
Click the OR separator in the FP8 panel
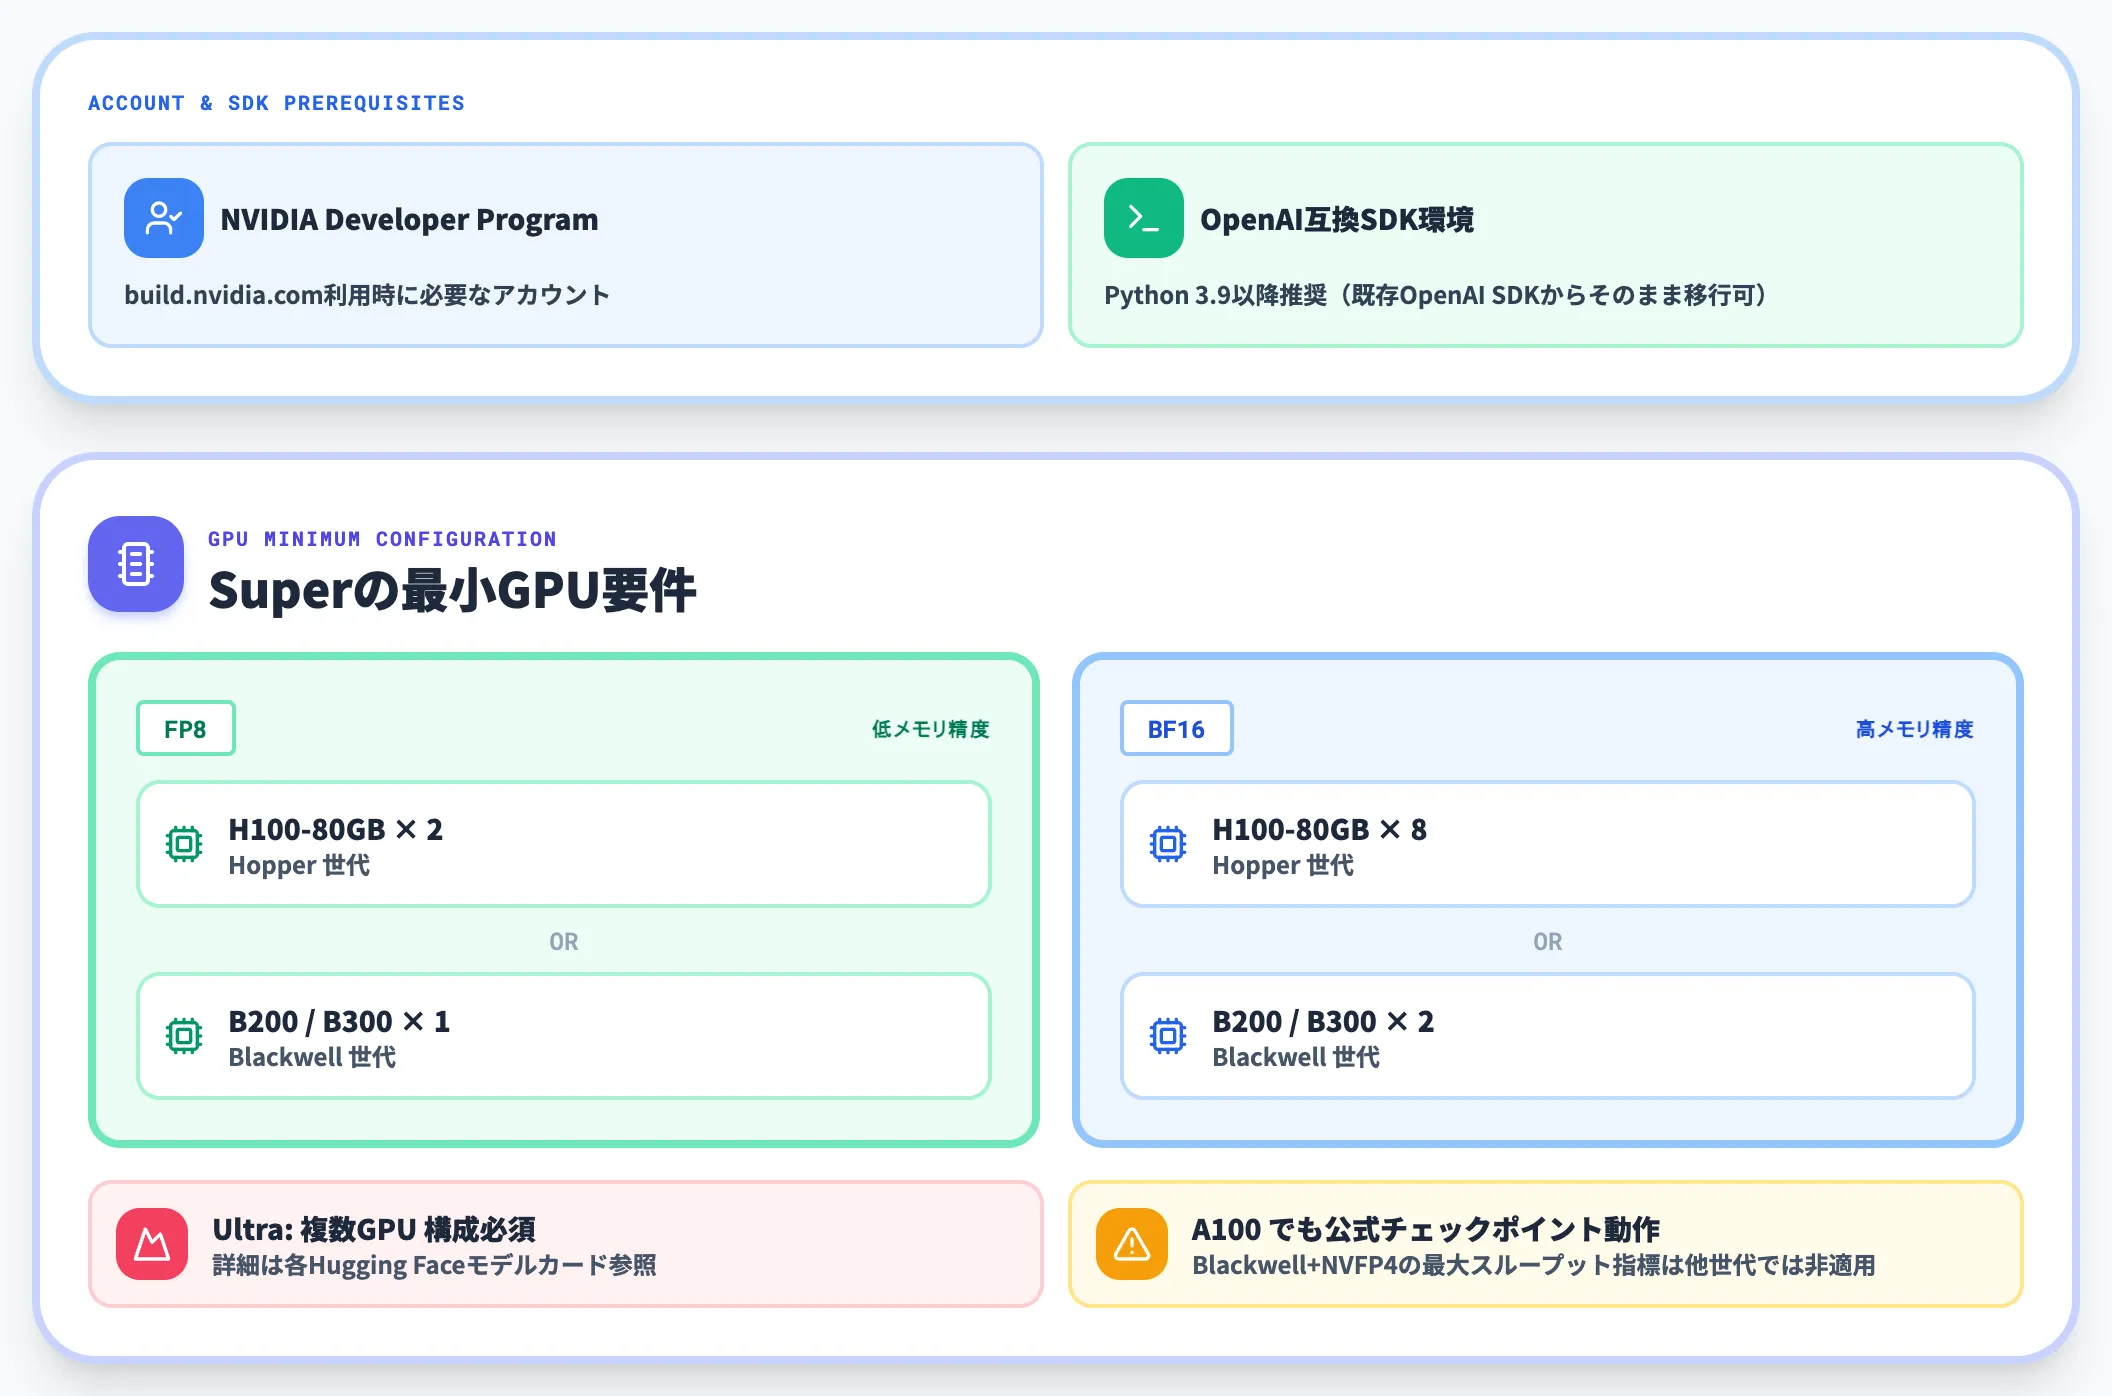[x=564, y=941]
